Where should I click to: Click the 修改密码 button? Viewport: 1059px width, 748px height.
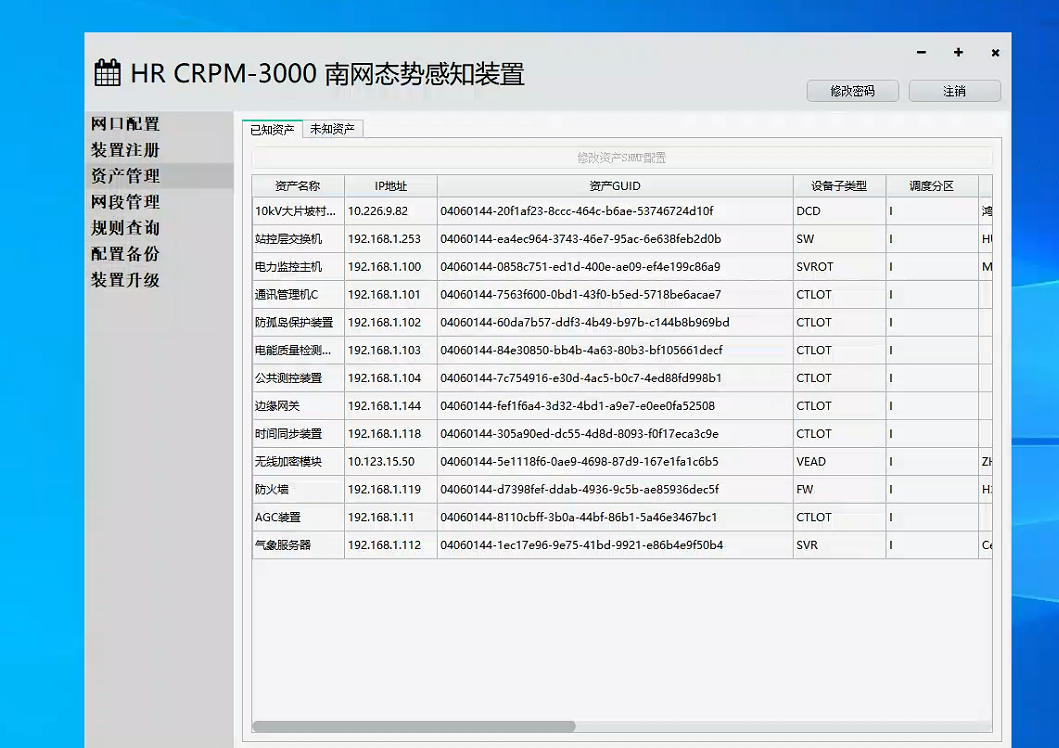tap(852, 91)
